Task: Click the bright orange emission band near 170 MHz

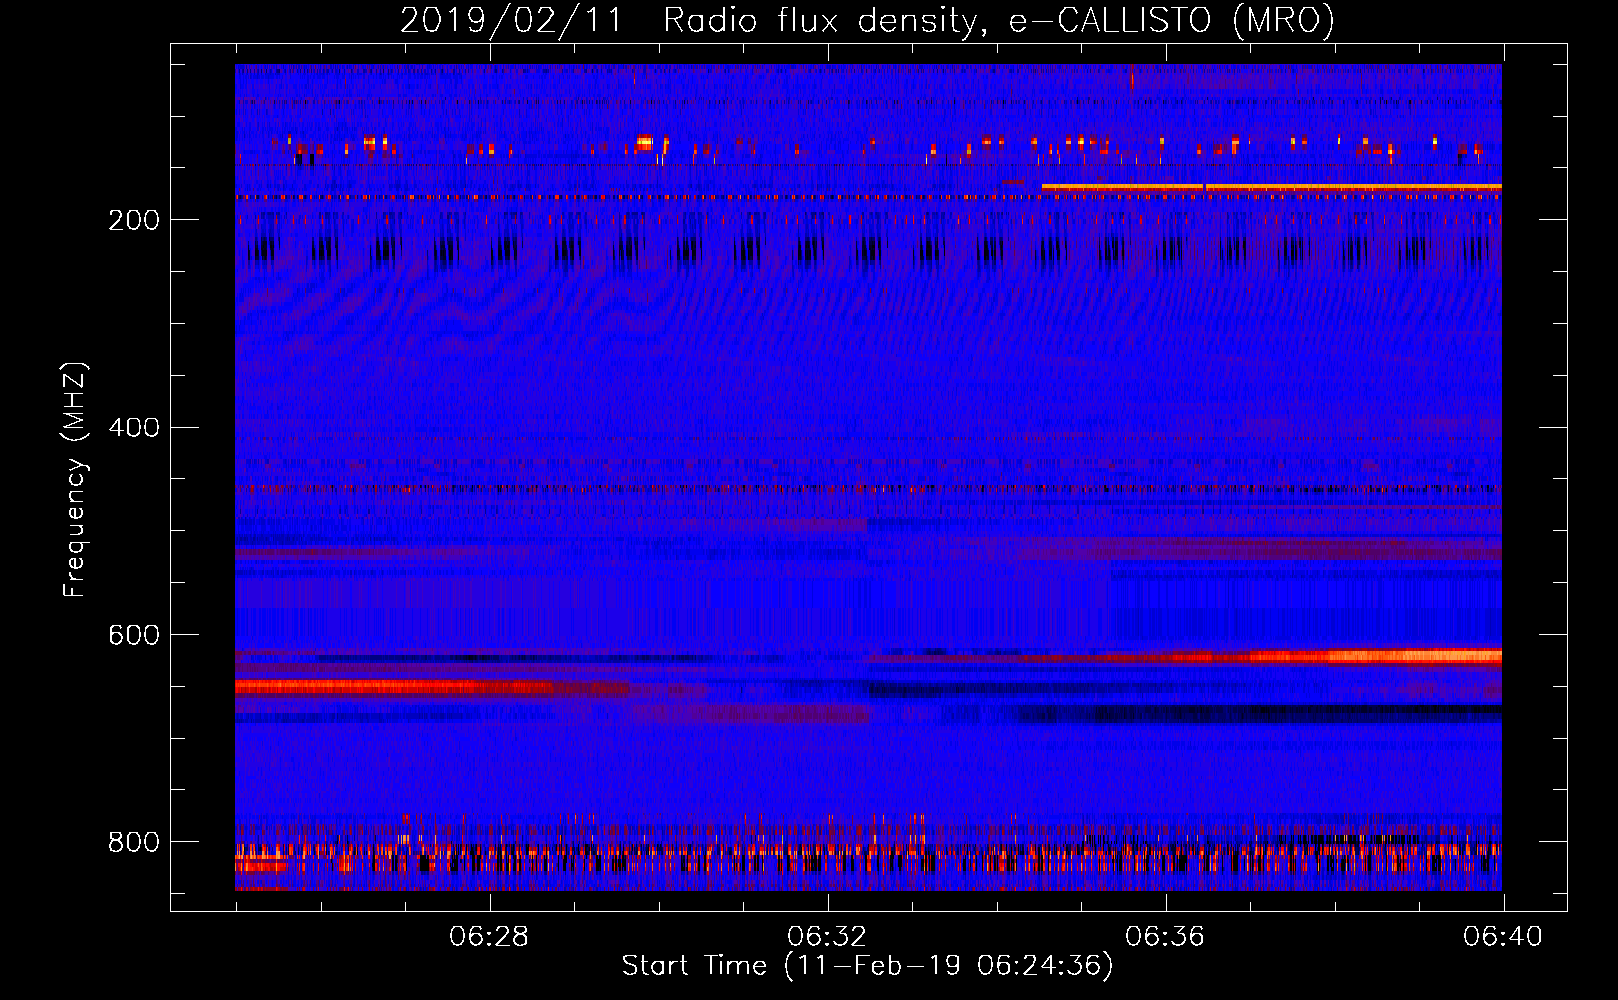Action: pos(1271,187)
